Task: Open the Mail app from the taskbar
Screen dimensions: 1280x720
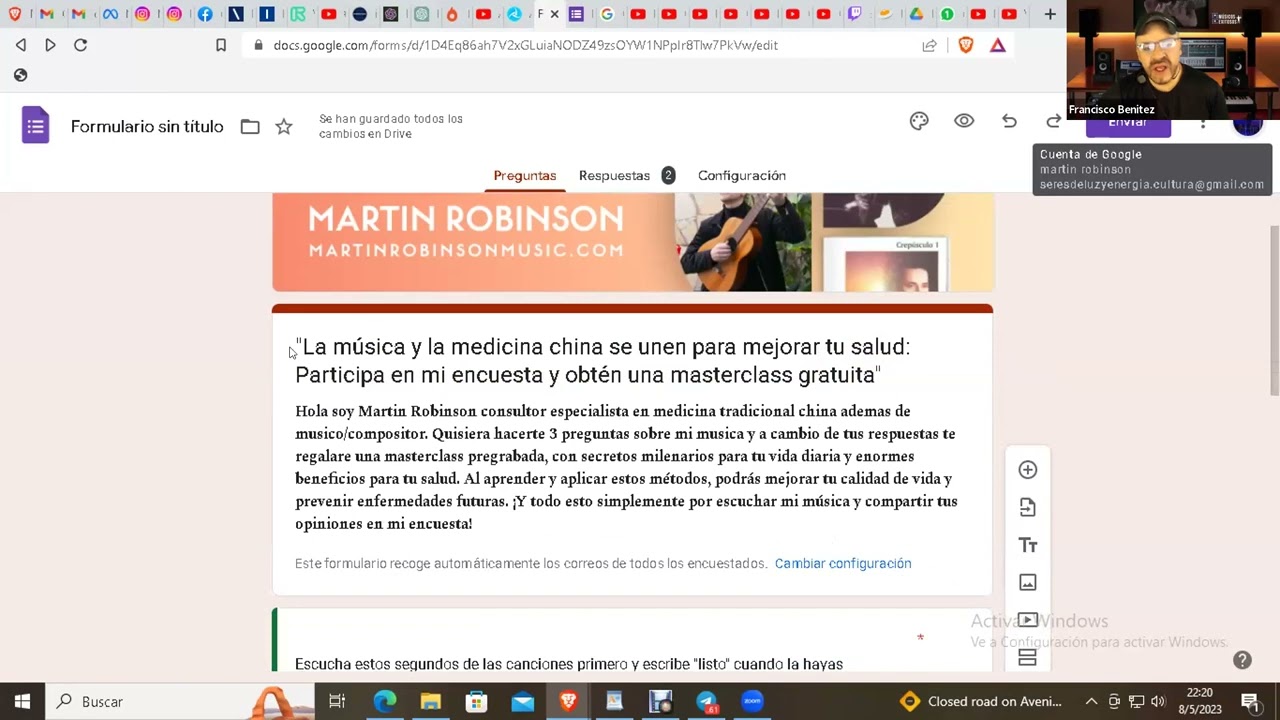Action: [x=522, y=702]
